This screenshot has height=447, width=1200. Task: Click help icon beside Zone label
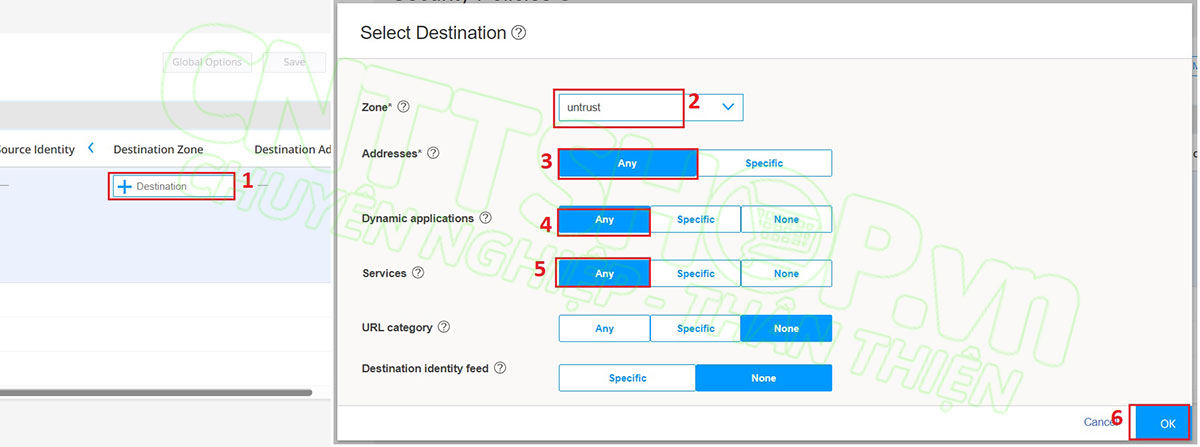405,106
